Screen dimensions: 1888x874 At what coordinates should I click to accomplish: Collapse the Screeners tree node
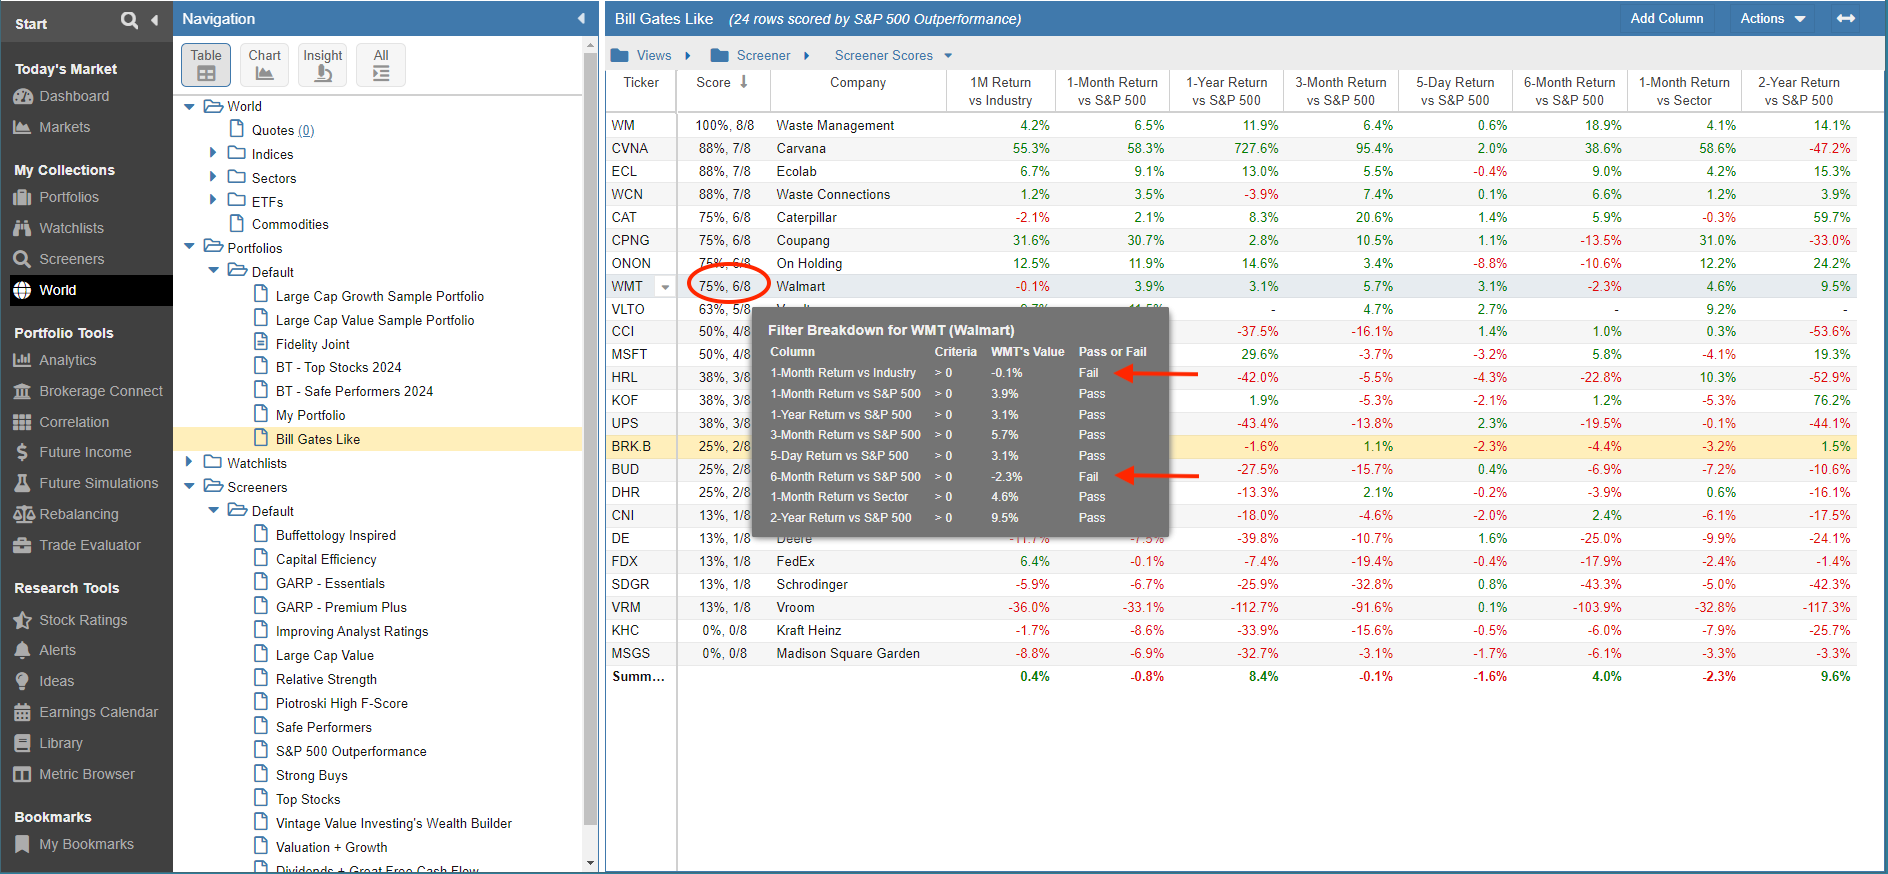[190, 486]
